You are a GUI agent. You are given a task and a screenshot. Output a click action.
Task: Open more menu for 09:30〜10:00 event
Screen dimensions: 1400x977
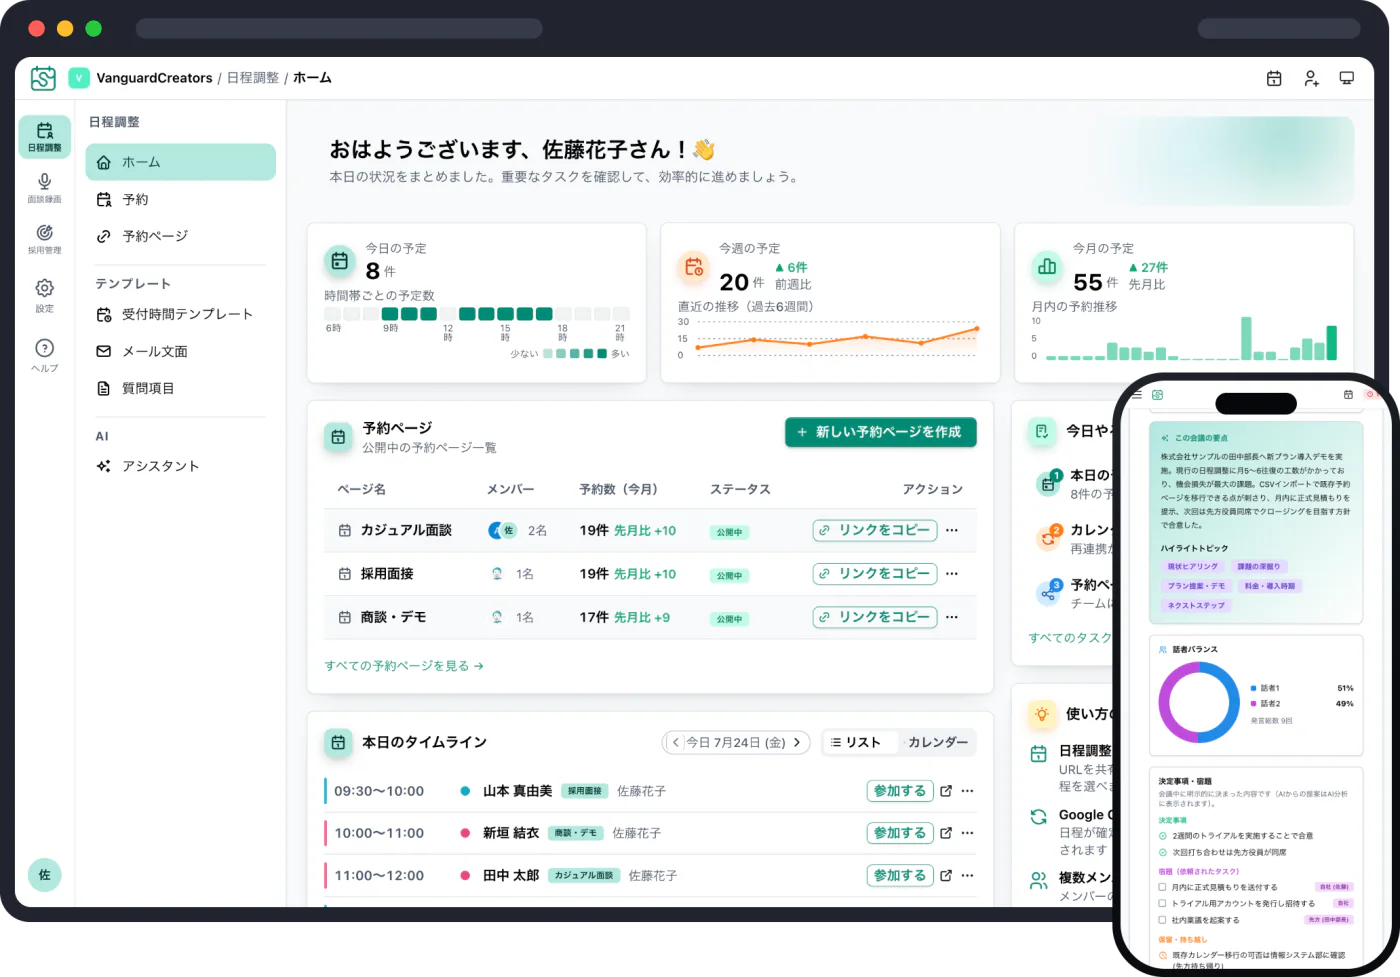pyautogui.click(x=967, y=791)
